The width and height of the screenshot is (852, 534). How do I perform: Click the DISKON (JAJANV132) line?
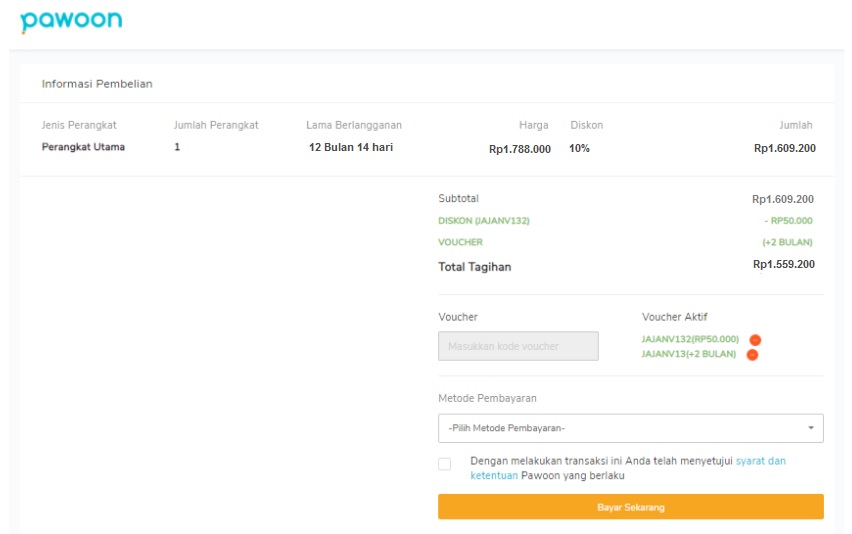coord(625,221)
